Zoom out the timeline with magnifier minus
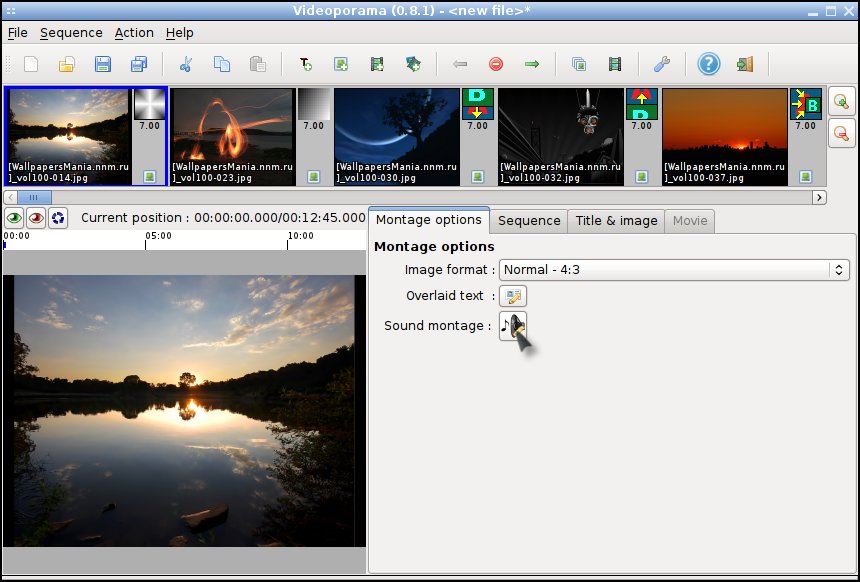 (841, 133)
